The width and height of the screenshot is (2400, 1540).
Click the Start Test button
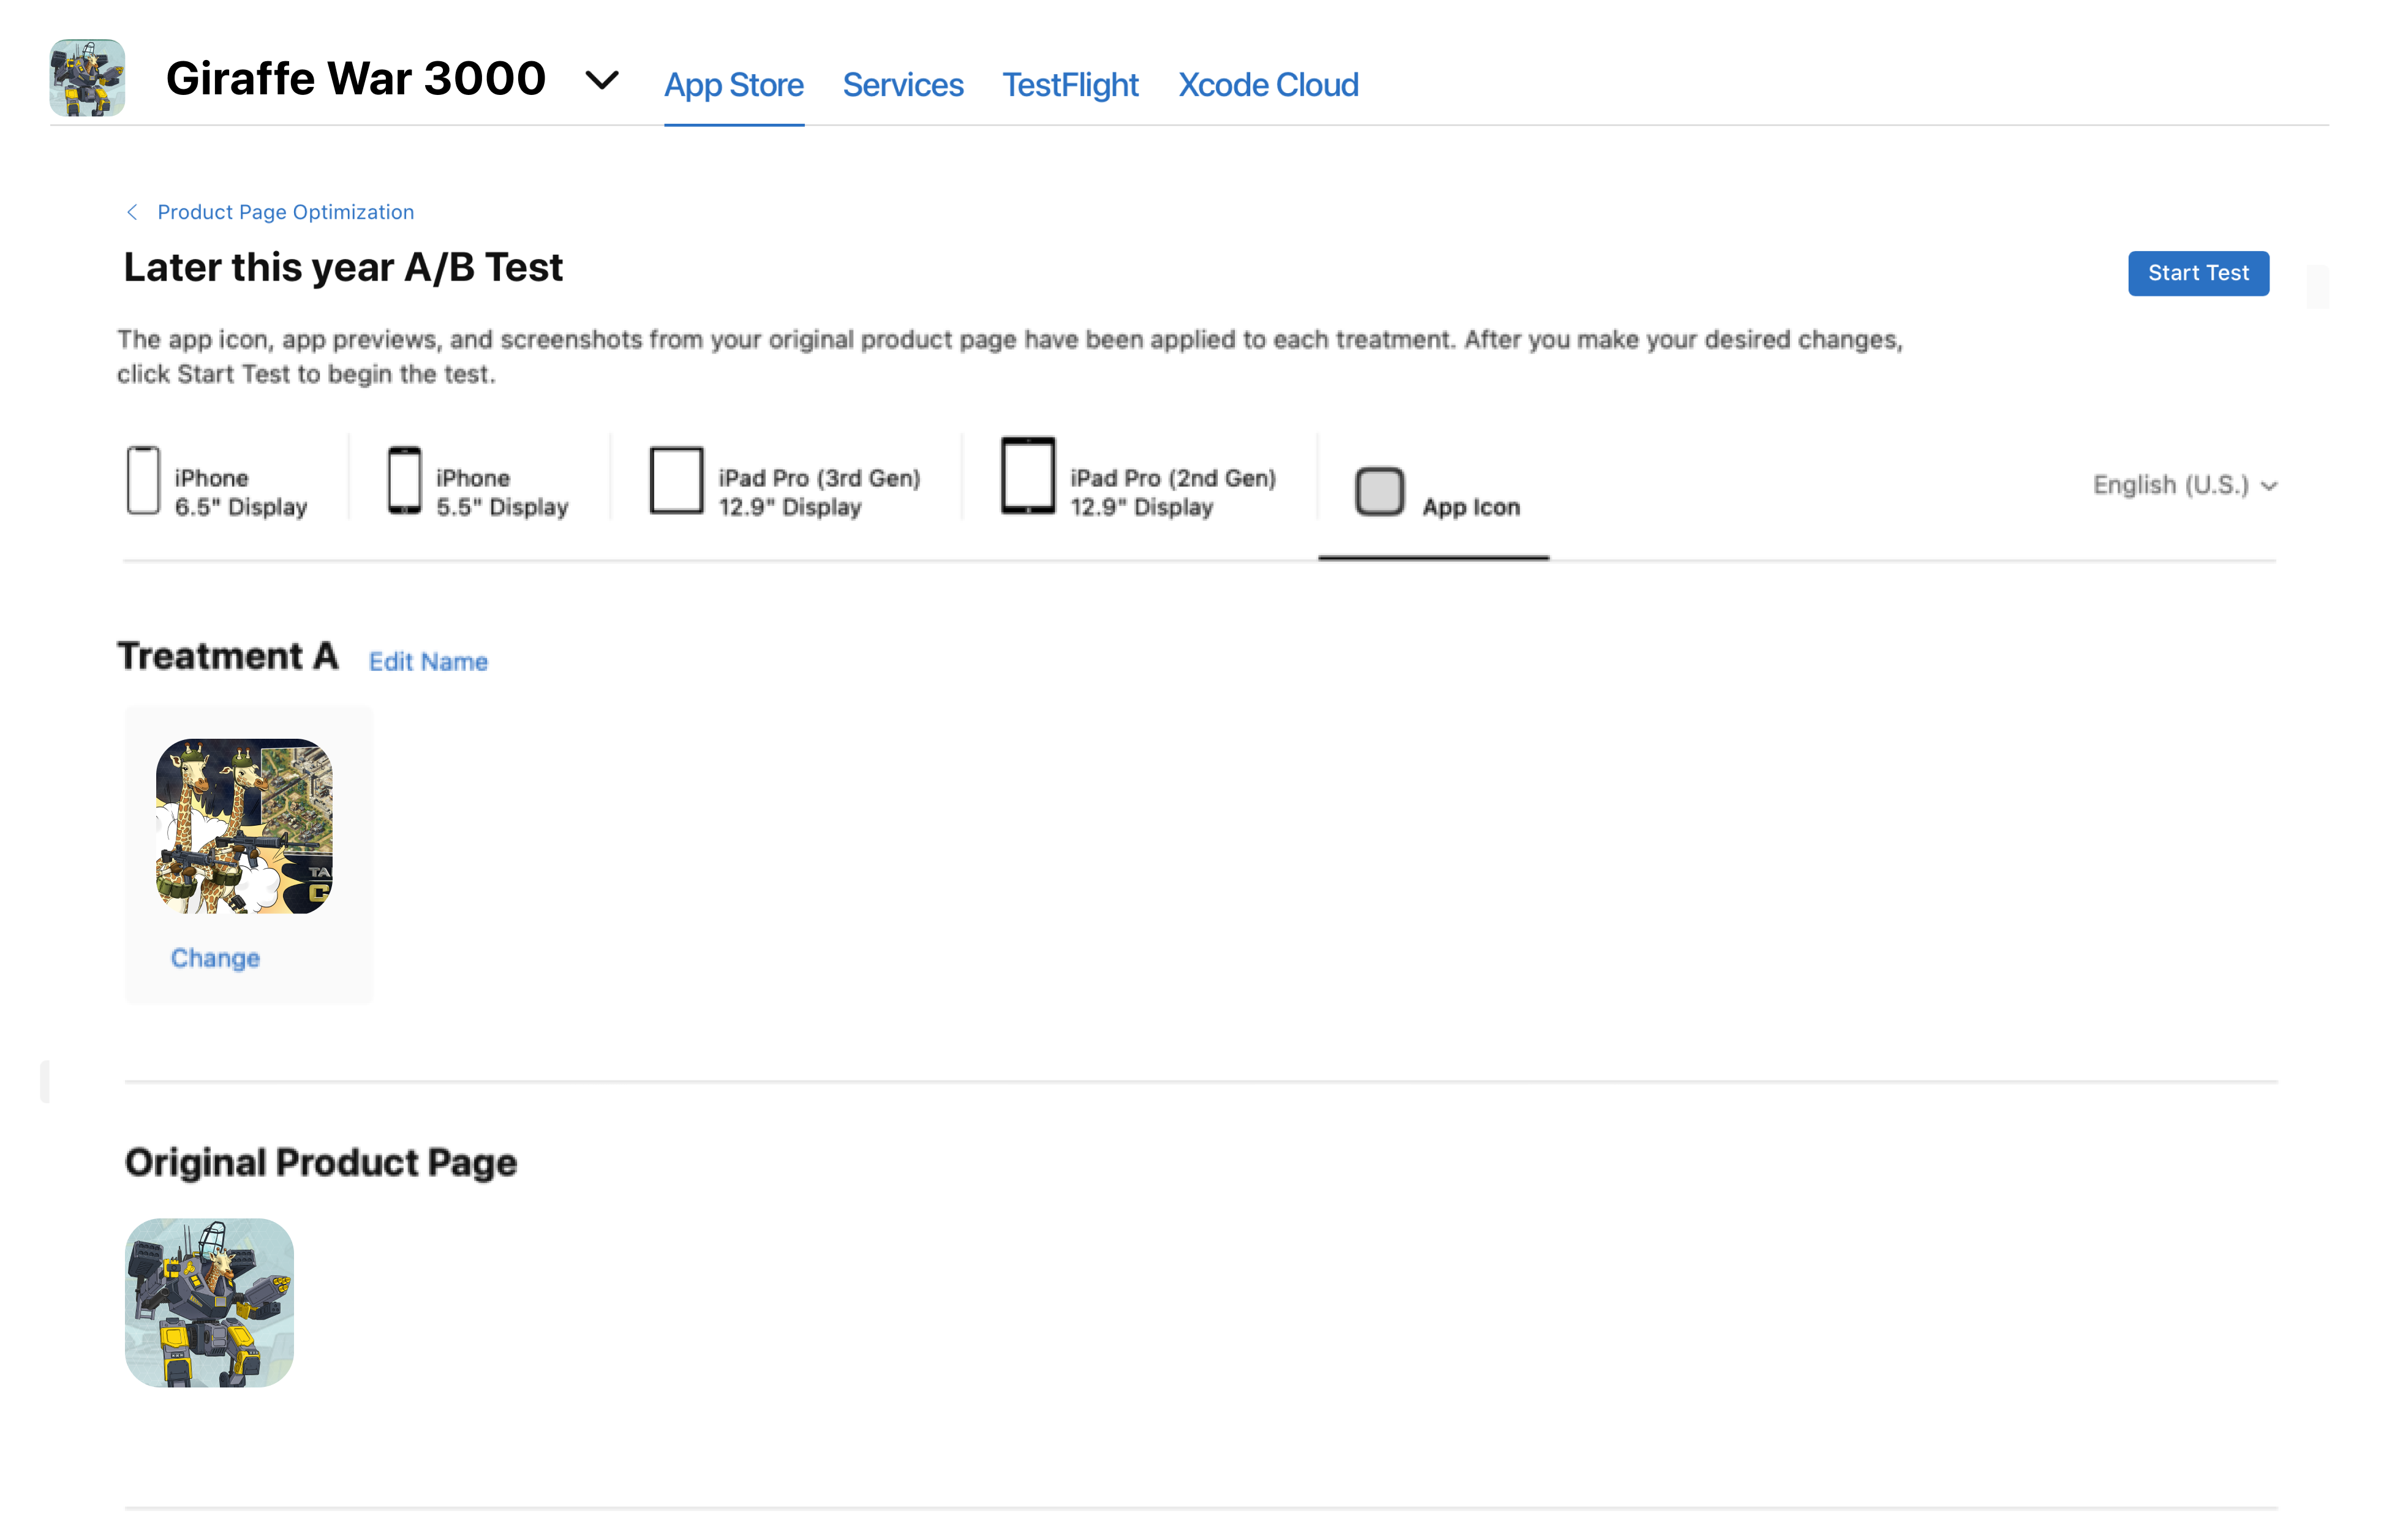pyautogui.click(x=2198, y=273)
